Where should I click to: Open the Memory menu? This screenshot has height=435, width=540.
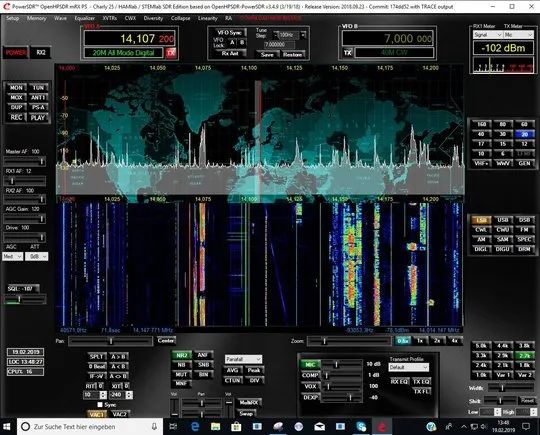coord(37,18)
